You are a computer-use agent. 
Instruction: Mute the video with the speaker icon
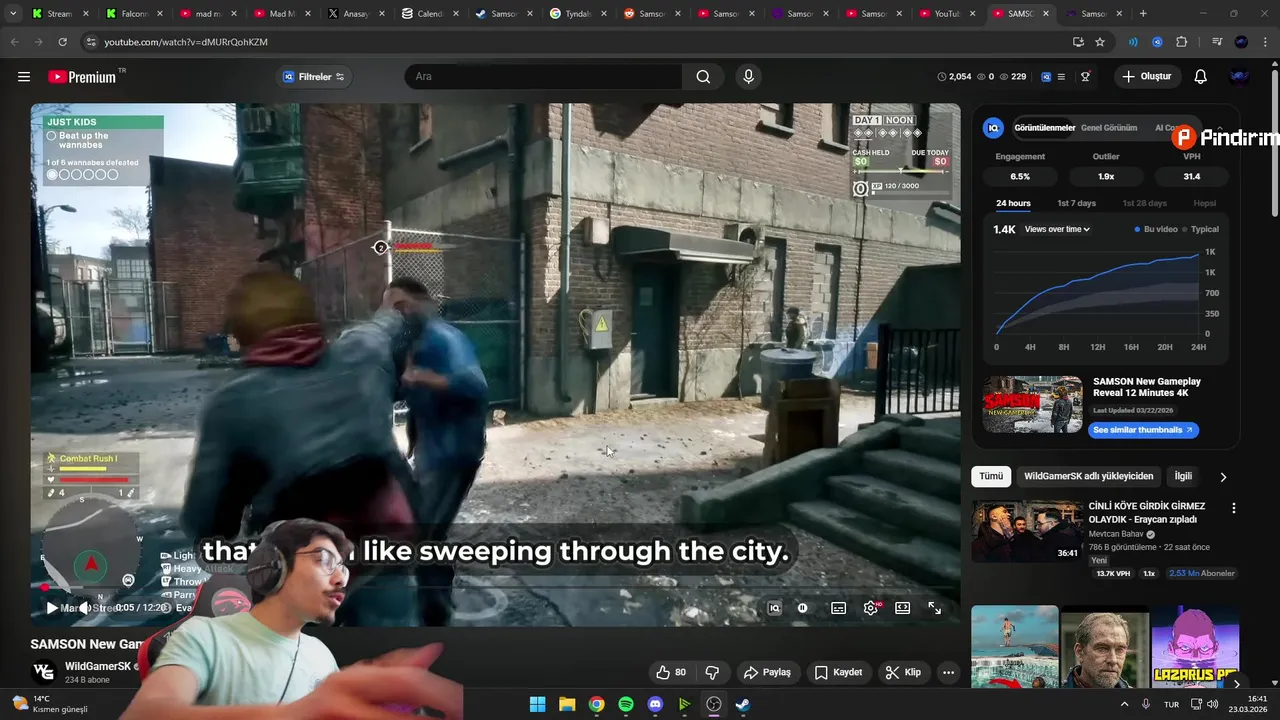86,608
